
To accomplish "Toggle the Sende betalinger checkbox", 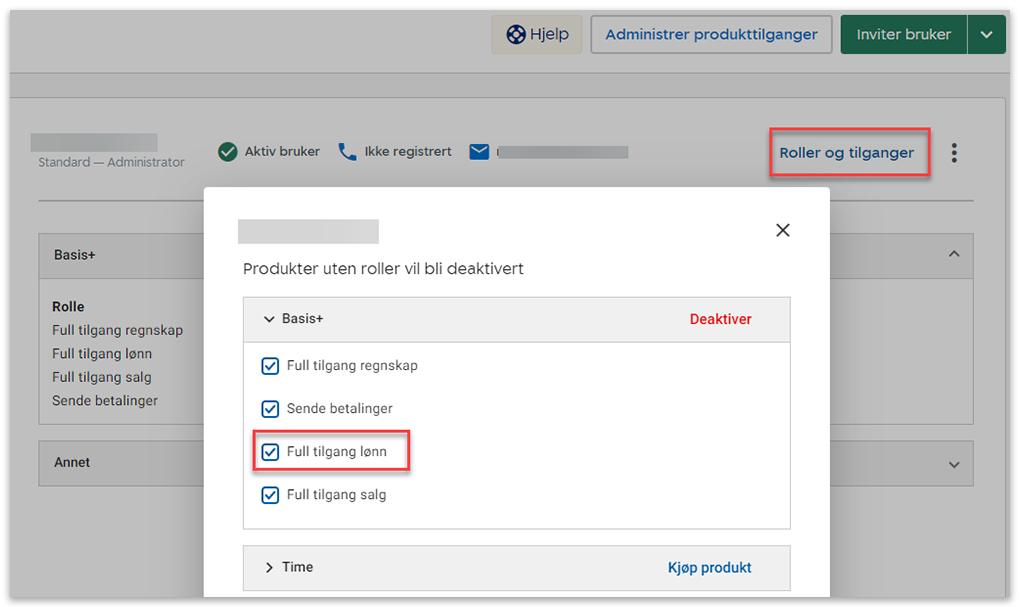I will tap(270, 409).
